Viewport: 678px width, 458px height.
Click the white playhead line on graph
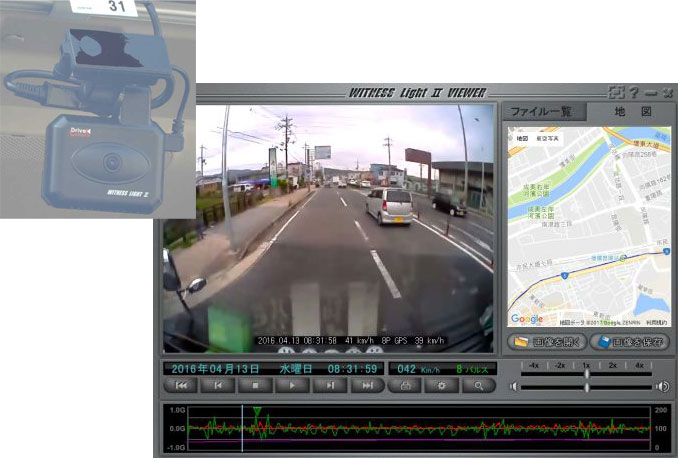pyautogui.click(x=242, y=428)
